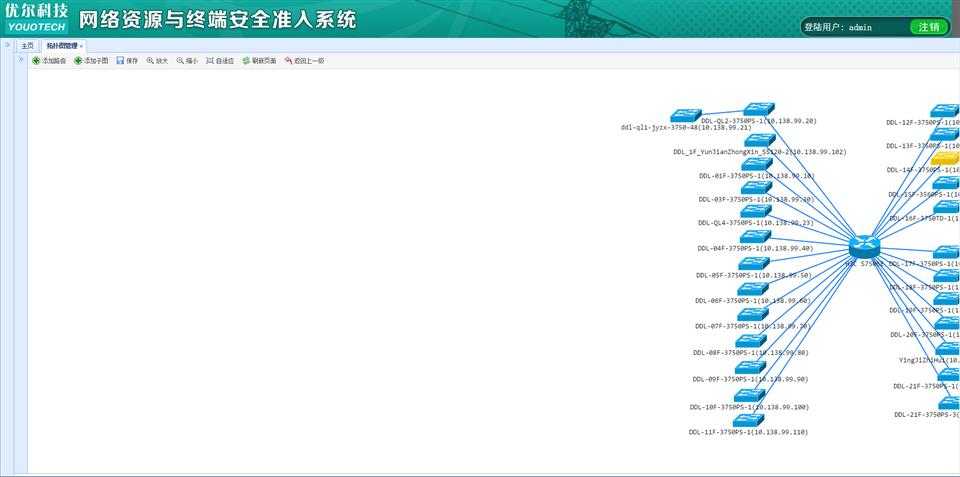The width and height of the screenshot is (960, 477).
Task: Select the DDL-QL4-3750PS-1 switch icon
Action: [756, 211]
